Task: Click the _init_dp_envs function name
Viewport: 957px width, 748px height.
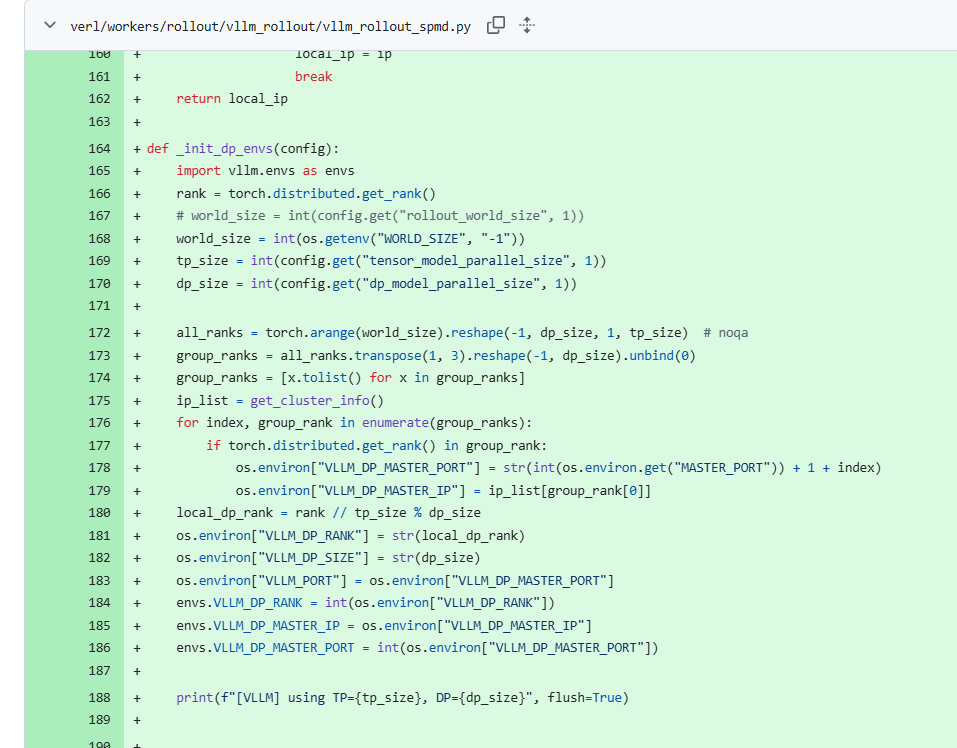Action: point(224,148)
